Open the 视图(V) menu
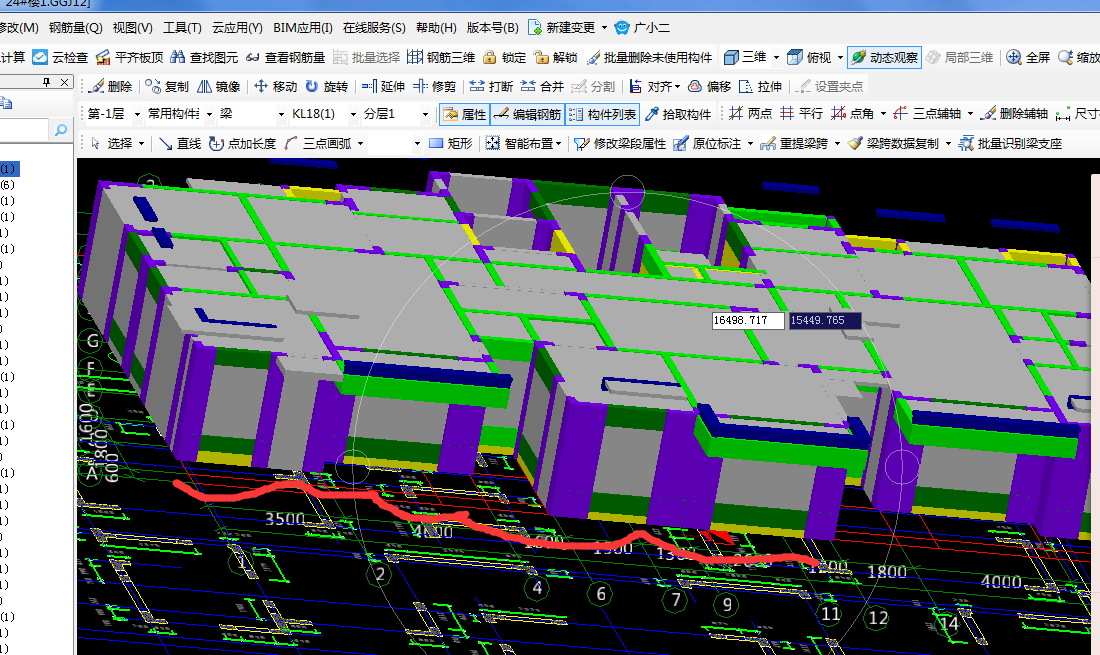The width and height of the screenshot is (1100, 655). tap(133, 27)
